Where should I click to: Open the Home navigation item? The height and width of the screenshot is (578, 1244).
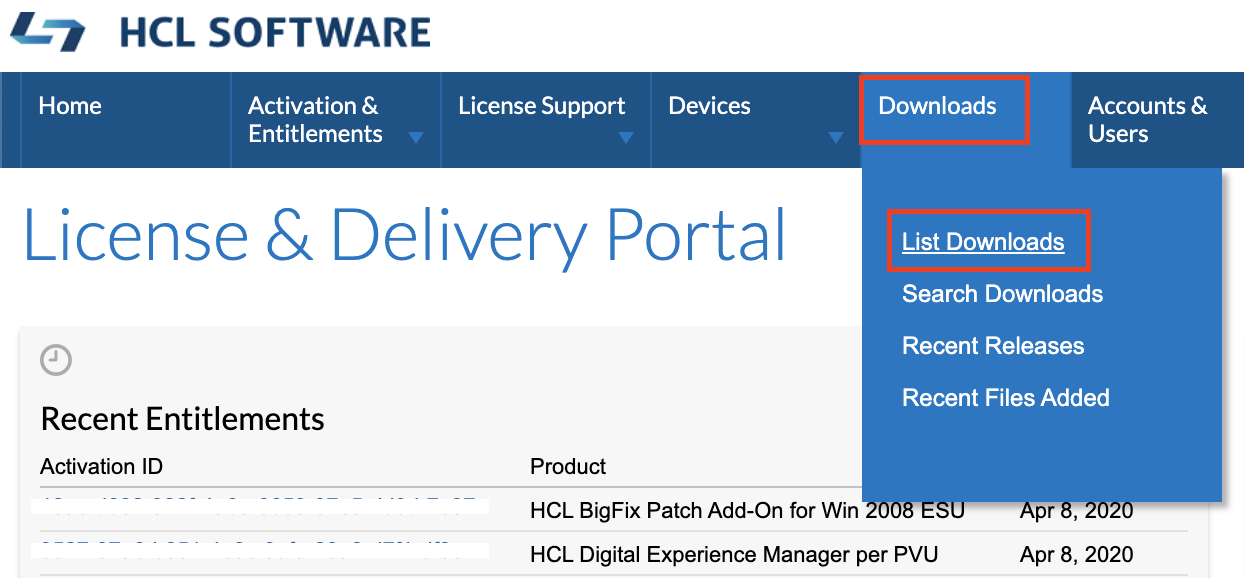point(70,106)
